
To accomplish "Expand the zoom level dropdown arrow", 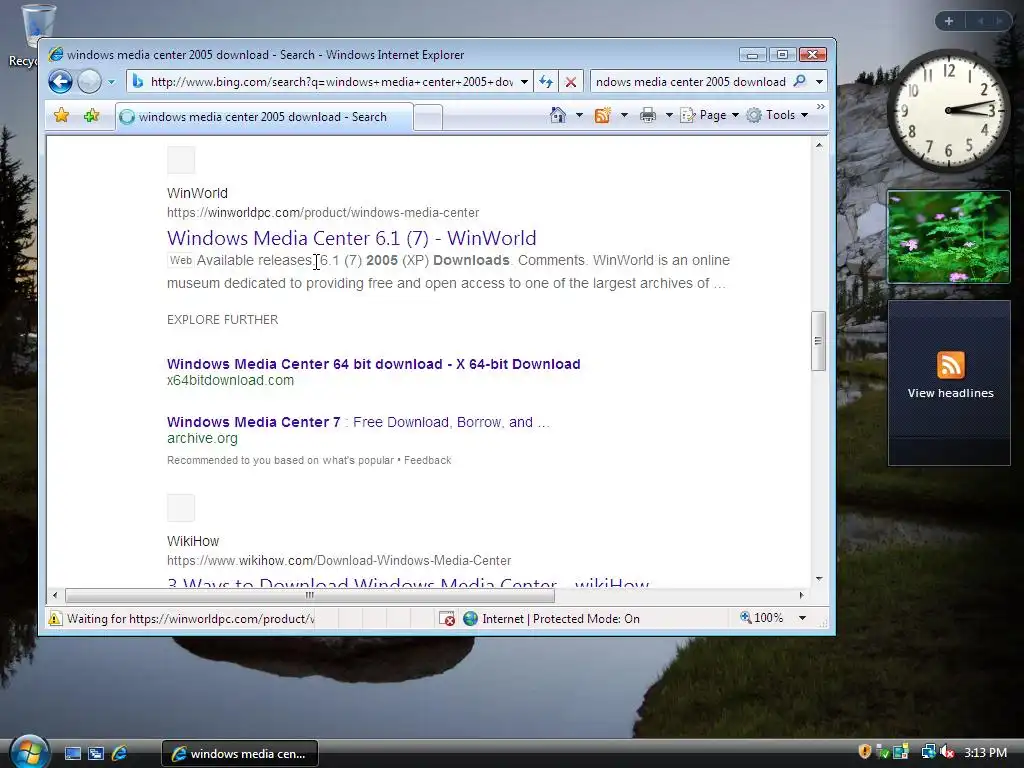I will [803, 618].
